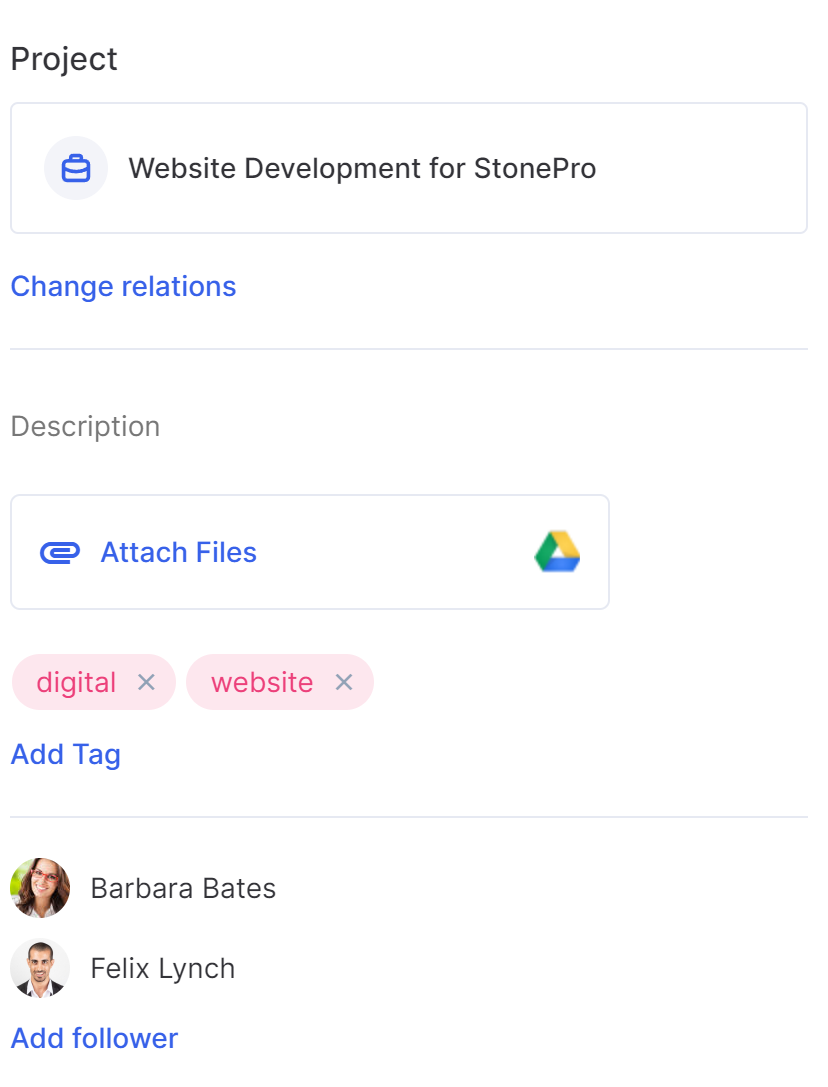This screenshot has width=828, height=1087.
Task: Open Barbara Bates' avatar photo
Action: [x=40, y=888]
